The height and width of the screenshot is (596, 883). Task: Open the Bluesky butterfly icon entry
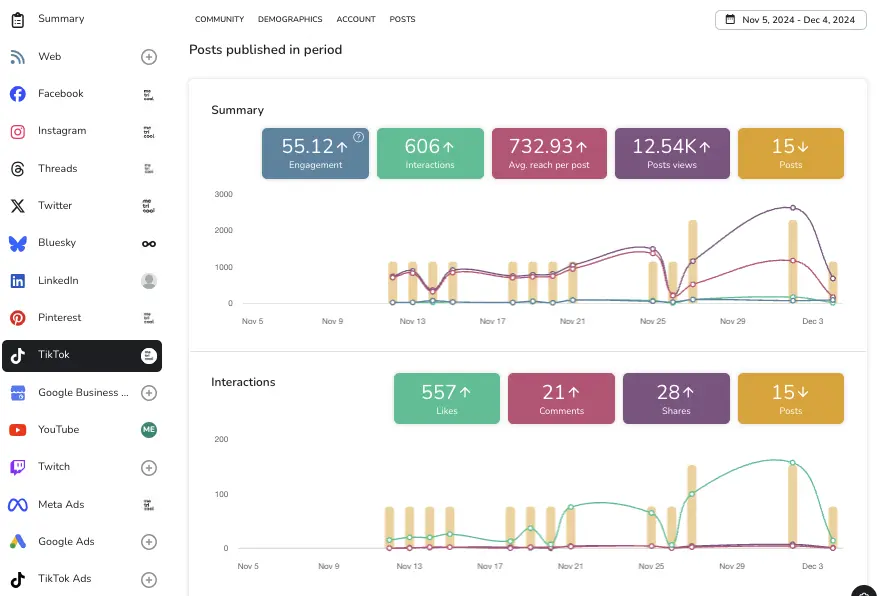tap(17, 243)
